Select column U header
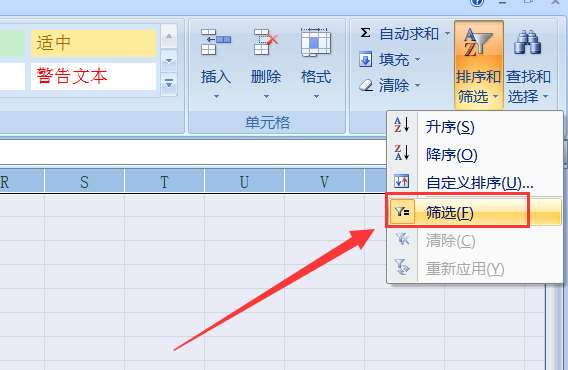568x370 pixels. click(245, 182)
